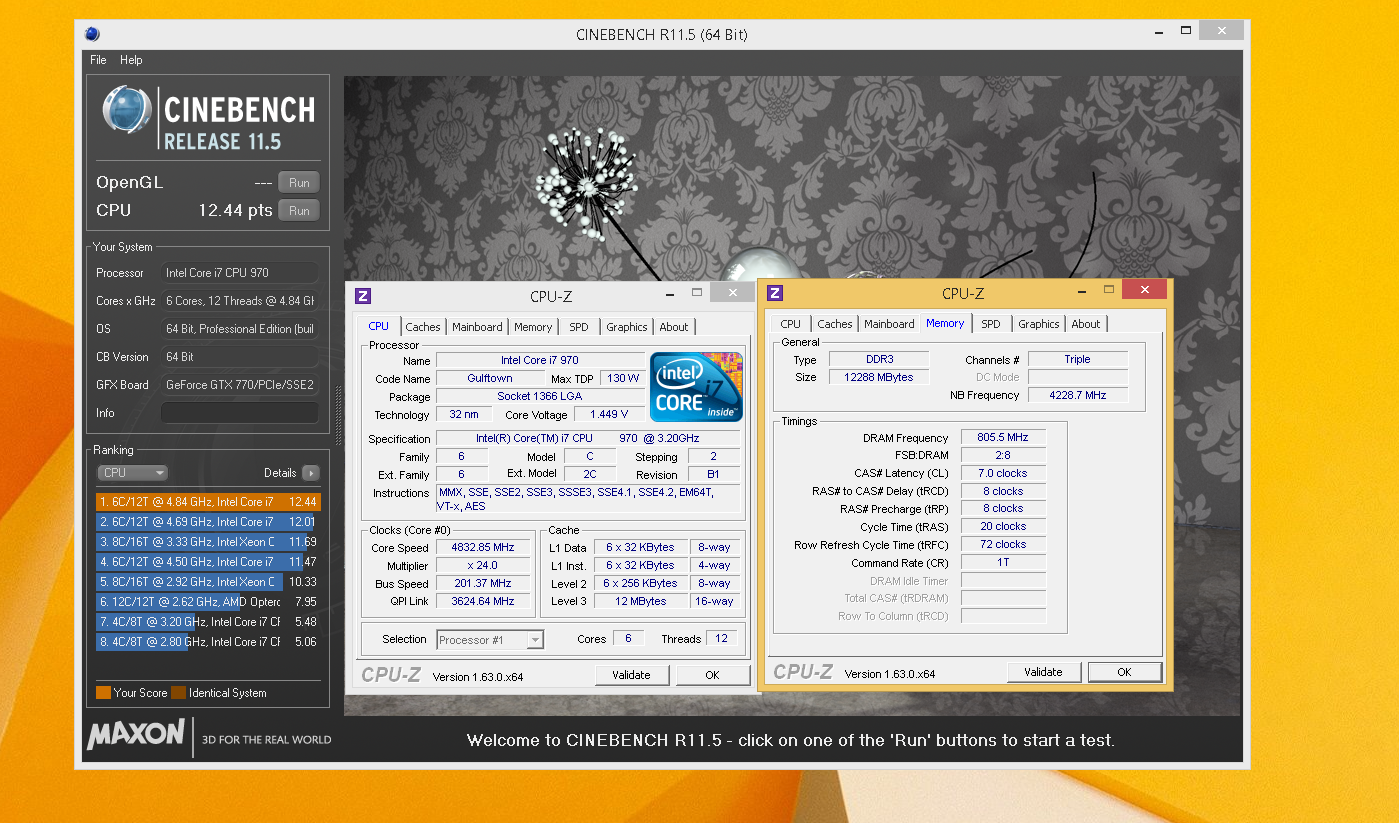Click the Core Speed value 4832.85 MHz
Image resolution: width=1399 pixels, height=823 pixels.
[x=483, y=548]
